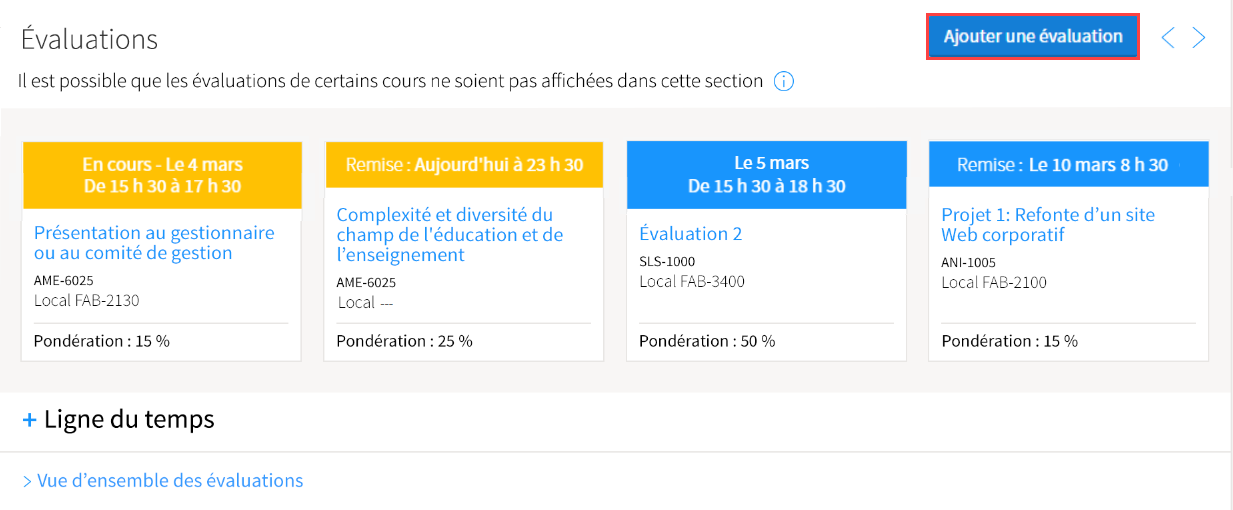Click Pondération 50 % on SLS-1000 card
Image resolution: width=1233 pixels, height=510 pixels.
point(707,341)
